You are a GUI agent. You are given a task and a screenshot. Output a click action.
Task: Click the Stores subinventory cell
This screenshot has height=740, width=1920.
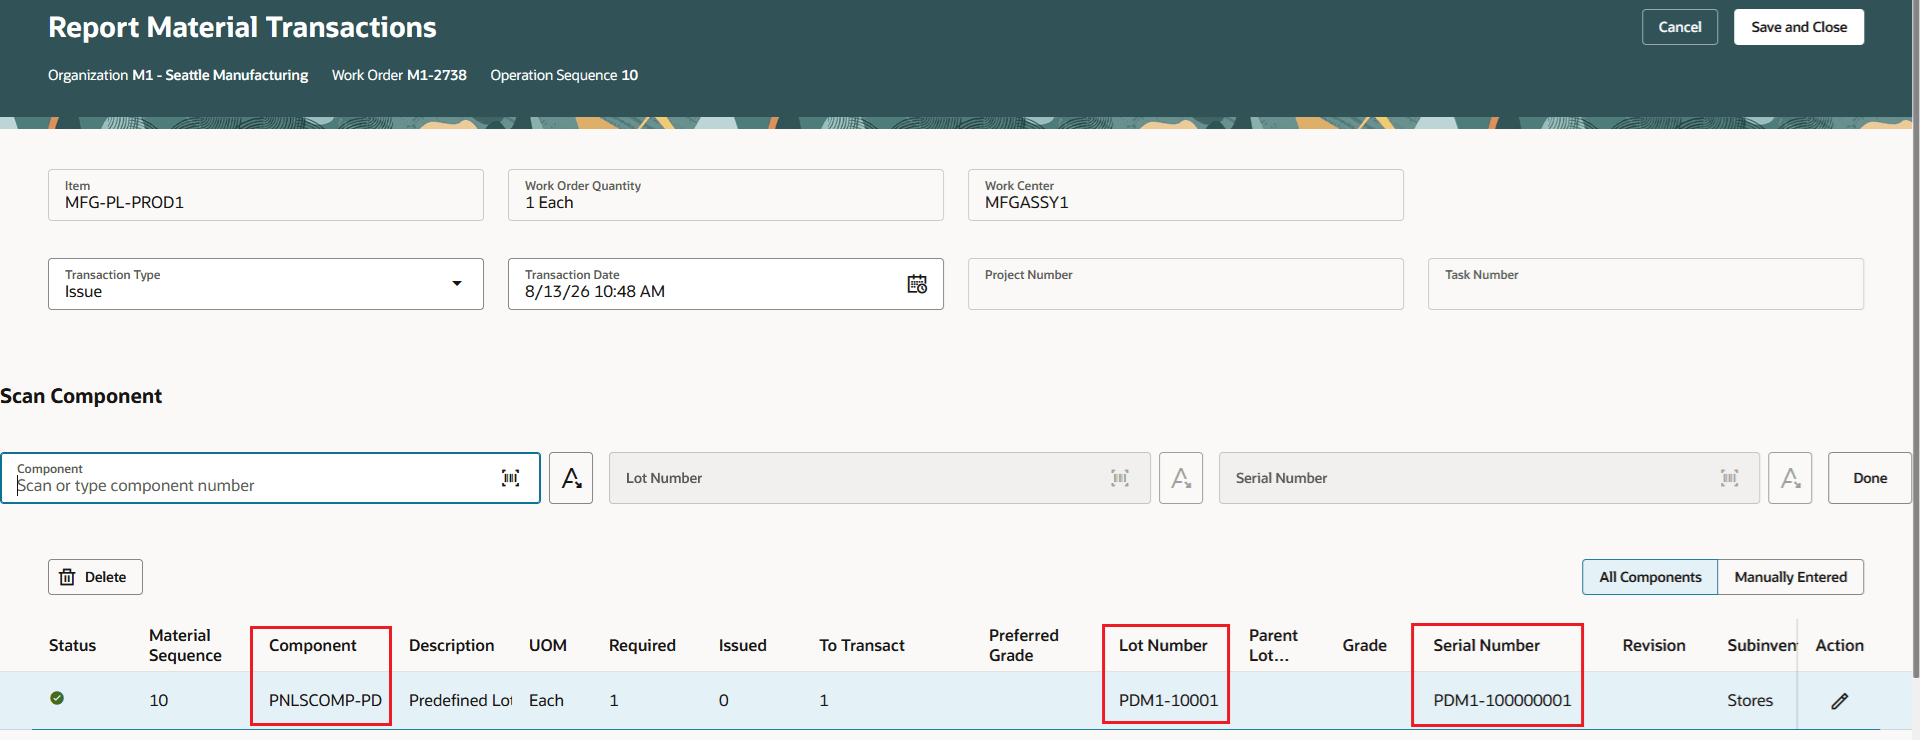pos(1750,701)
